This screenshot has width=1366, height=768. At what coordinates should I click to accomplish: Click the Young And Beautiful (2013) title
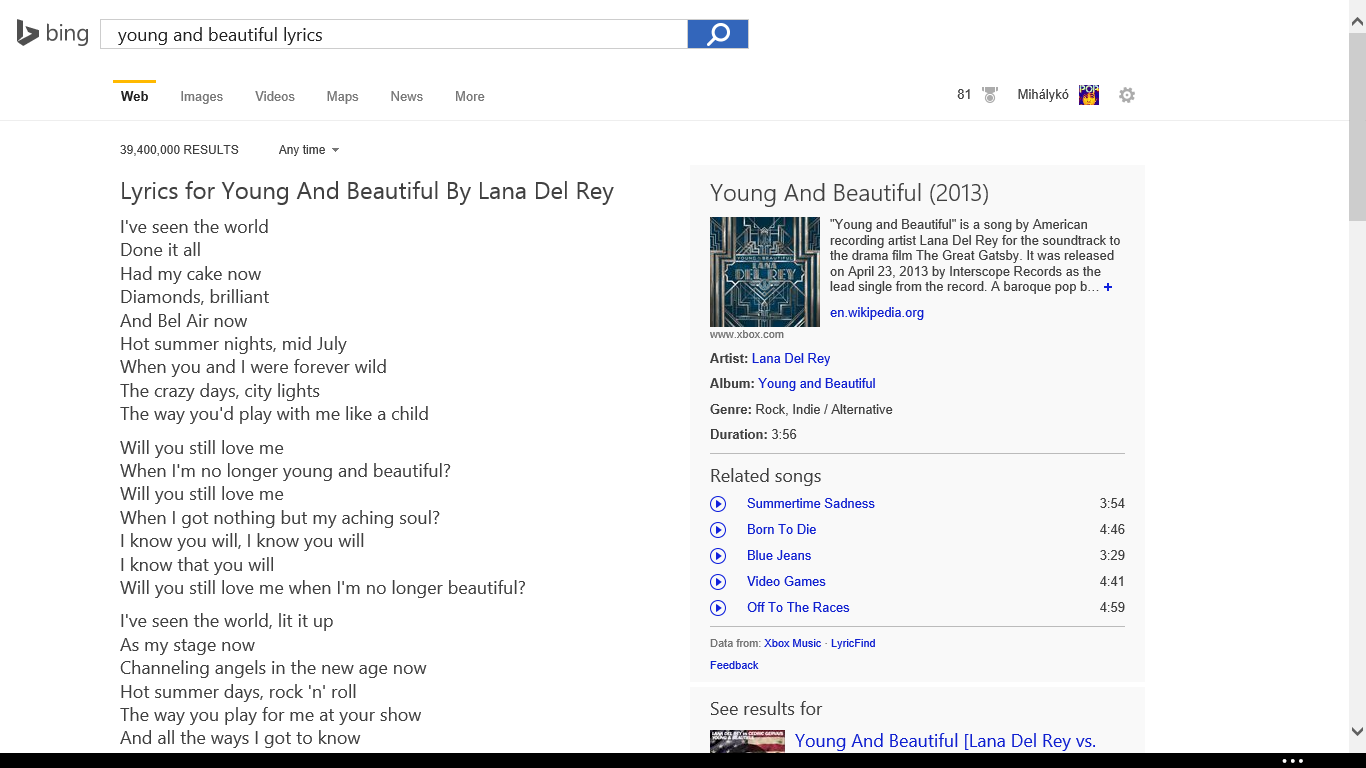pos(849,193)
